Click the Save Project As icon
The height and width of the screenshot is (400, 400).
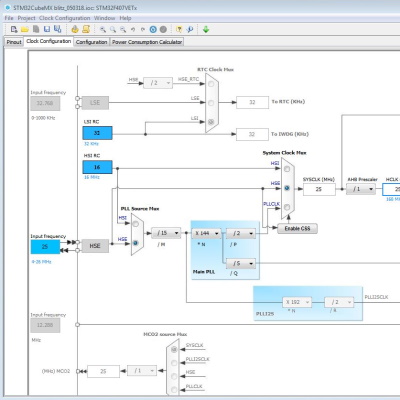[x=58, y=29]
